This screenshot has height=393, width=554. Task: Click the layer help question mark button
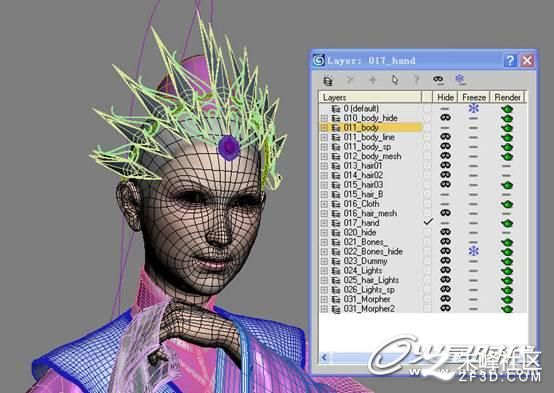pos(509,61)
